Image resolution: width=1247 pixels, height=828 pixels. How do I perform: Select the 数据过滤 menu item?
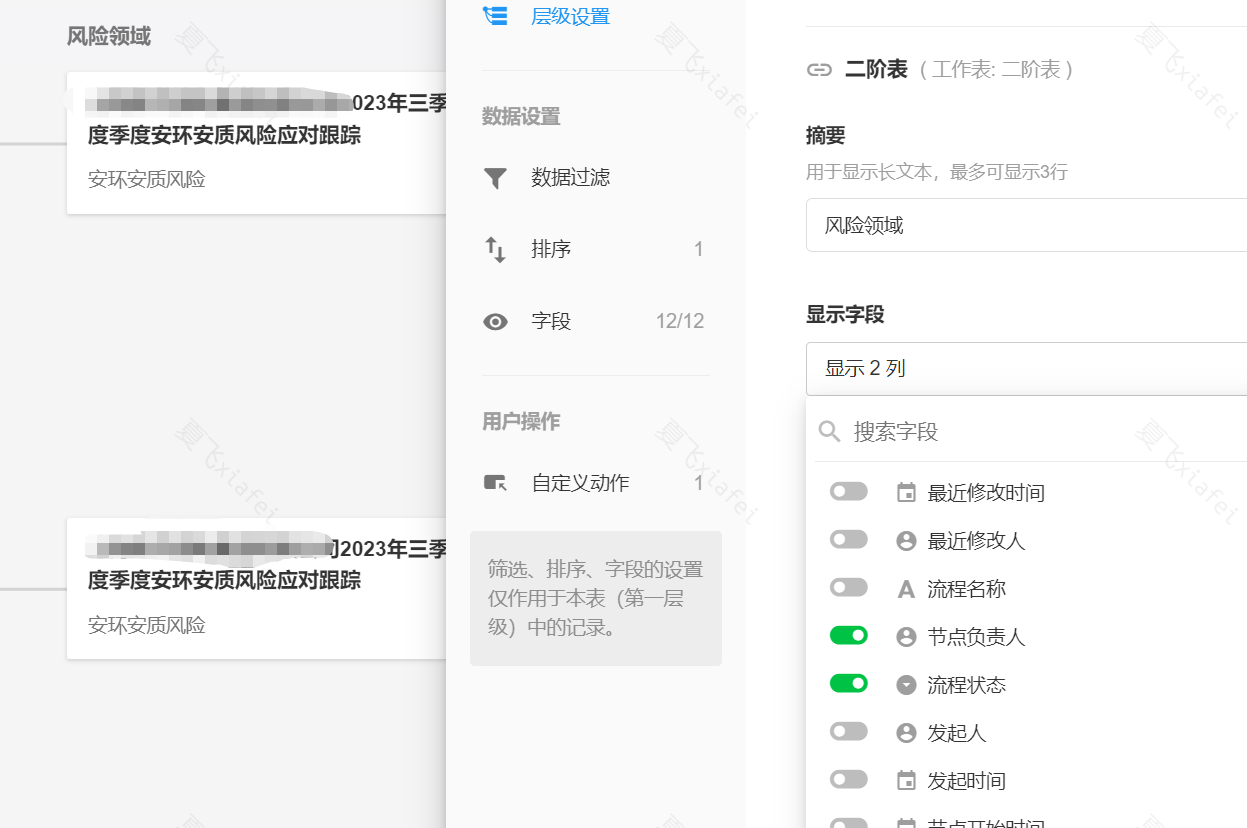click(570, 178)
